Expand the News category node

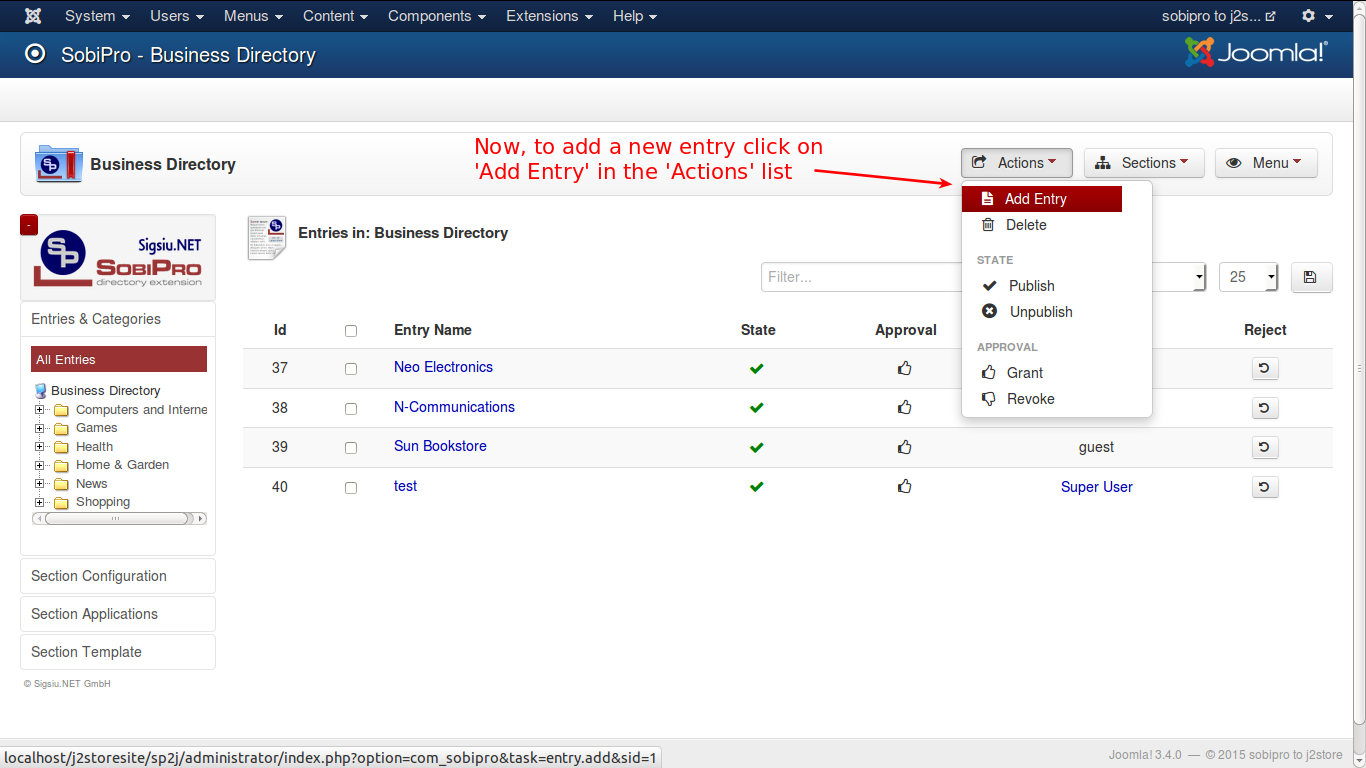click(40, 484)
